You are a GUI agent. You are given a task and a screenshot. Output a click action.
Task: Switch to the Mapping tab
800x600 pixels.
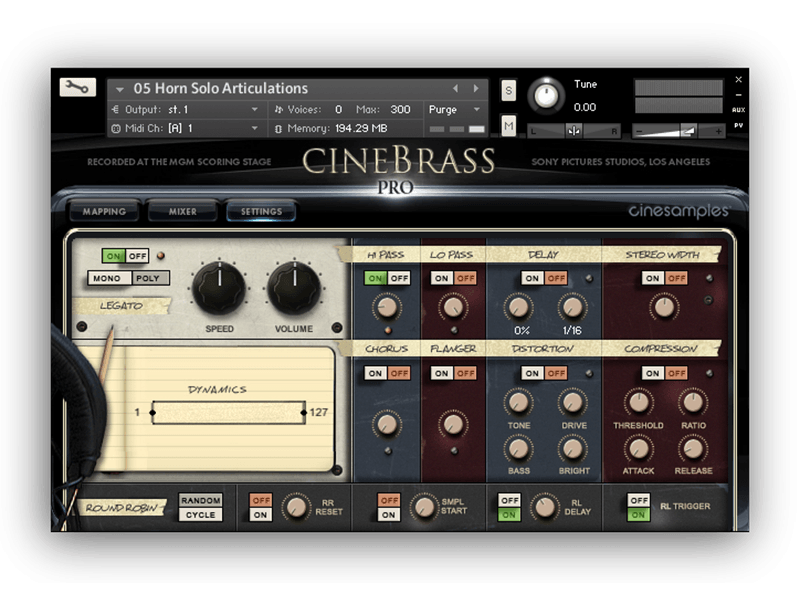point(104,212)
